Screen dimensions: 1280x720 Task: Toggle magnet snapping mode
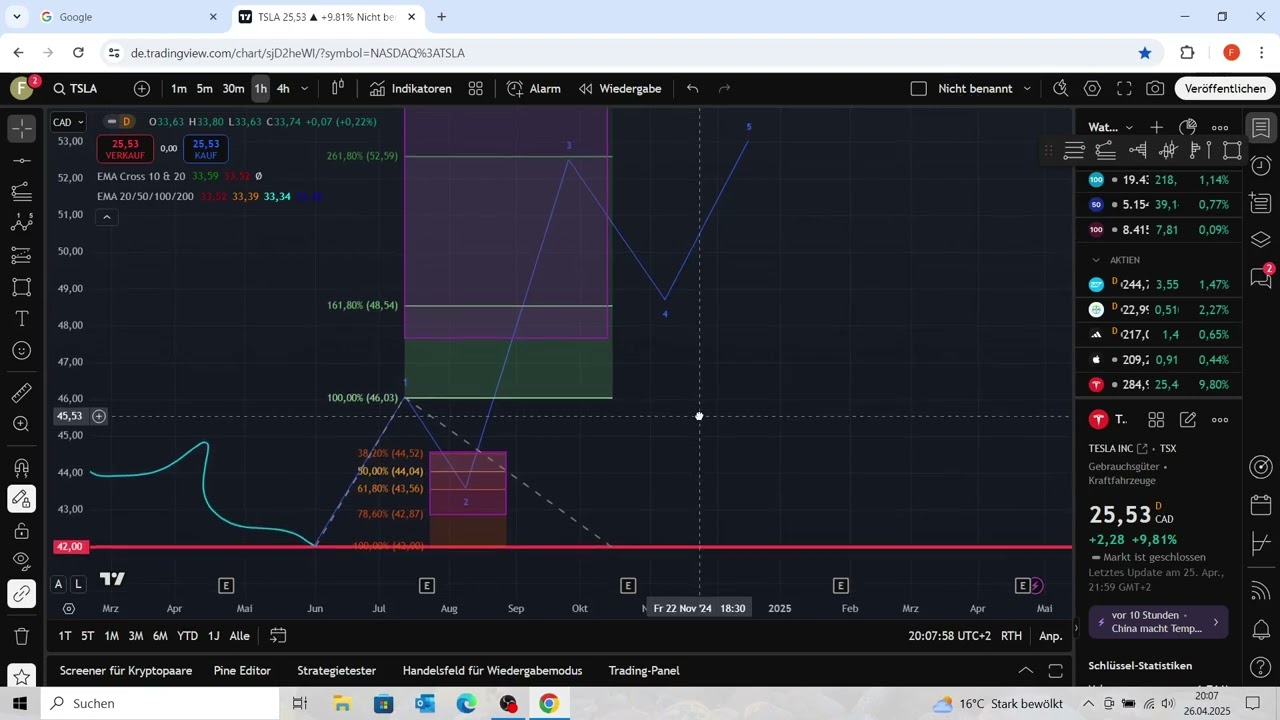[x=22, y=468]
